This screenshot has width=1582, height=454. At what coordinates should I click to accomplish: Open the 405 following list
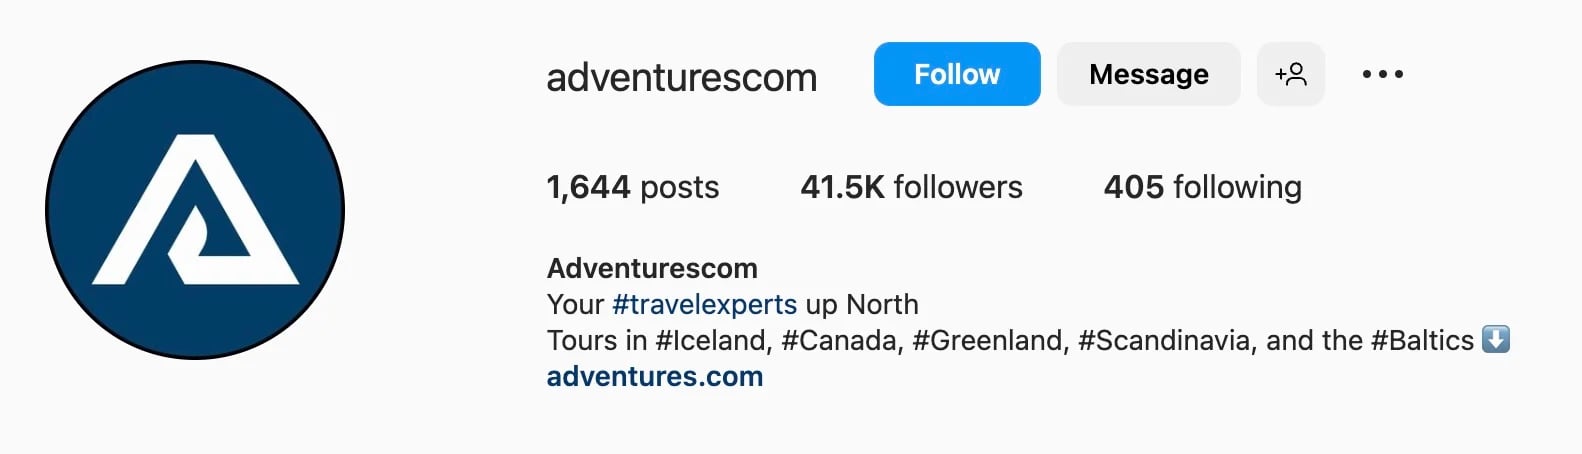(x=1202, y=187)
